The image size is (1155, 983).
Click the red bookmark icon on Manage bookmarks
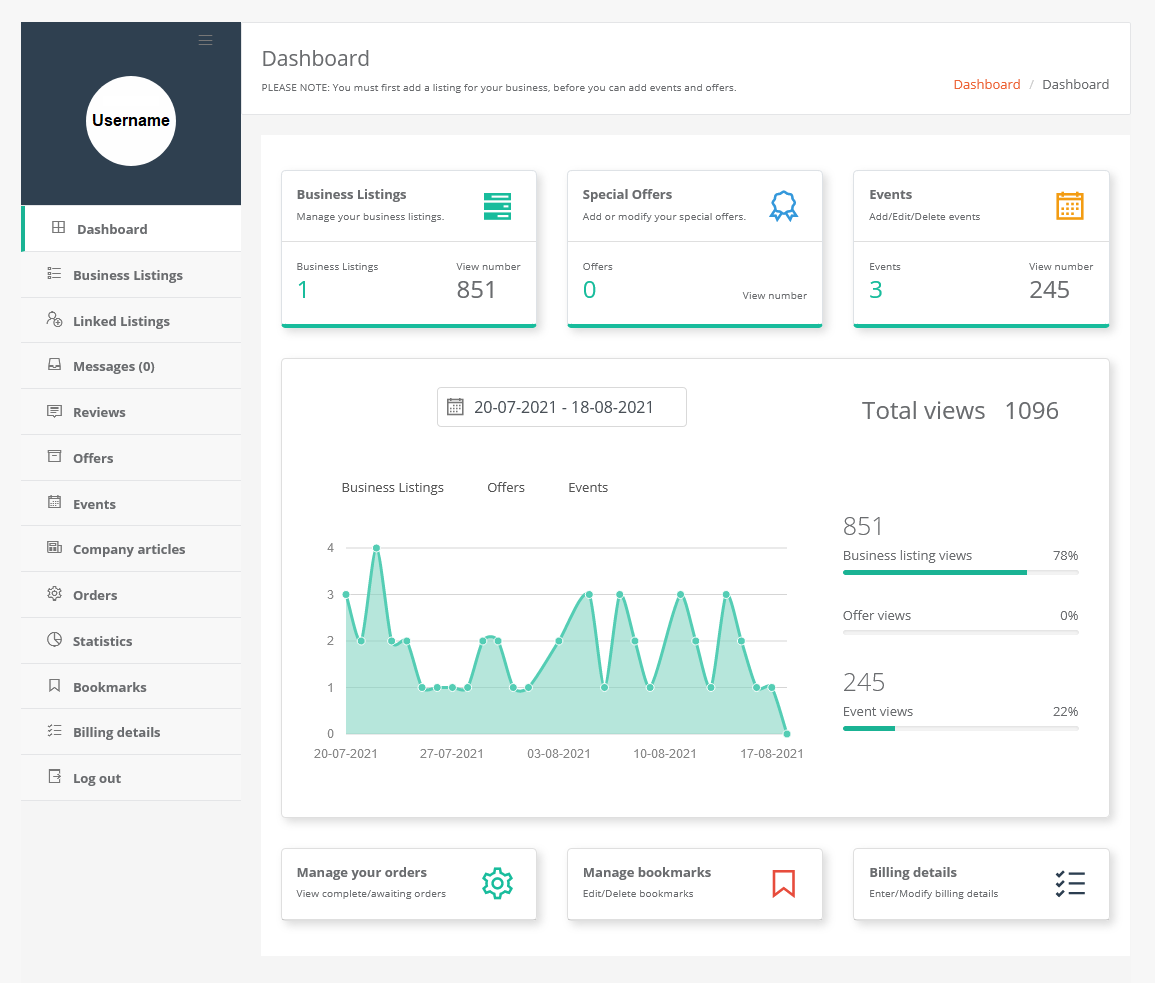[x=784, y=884]
